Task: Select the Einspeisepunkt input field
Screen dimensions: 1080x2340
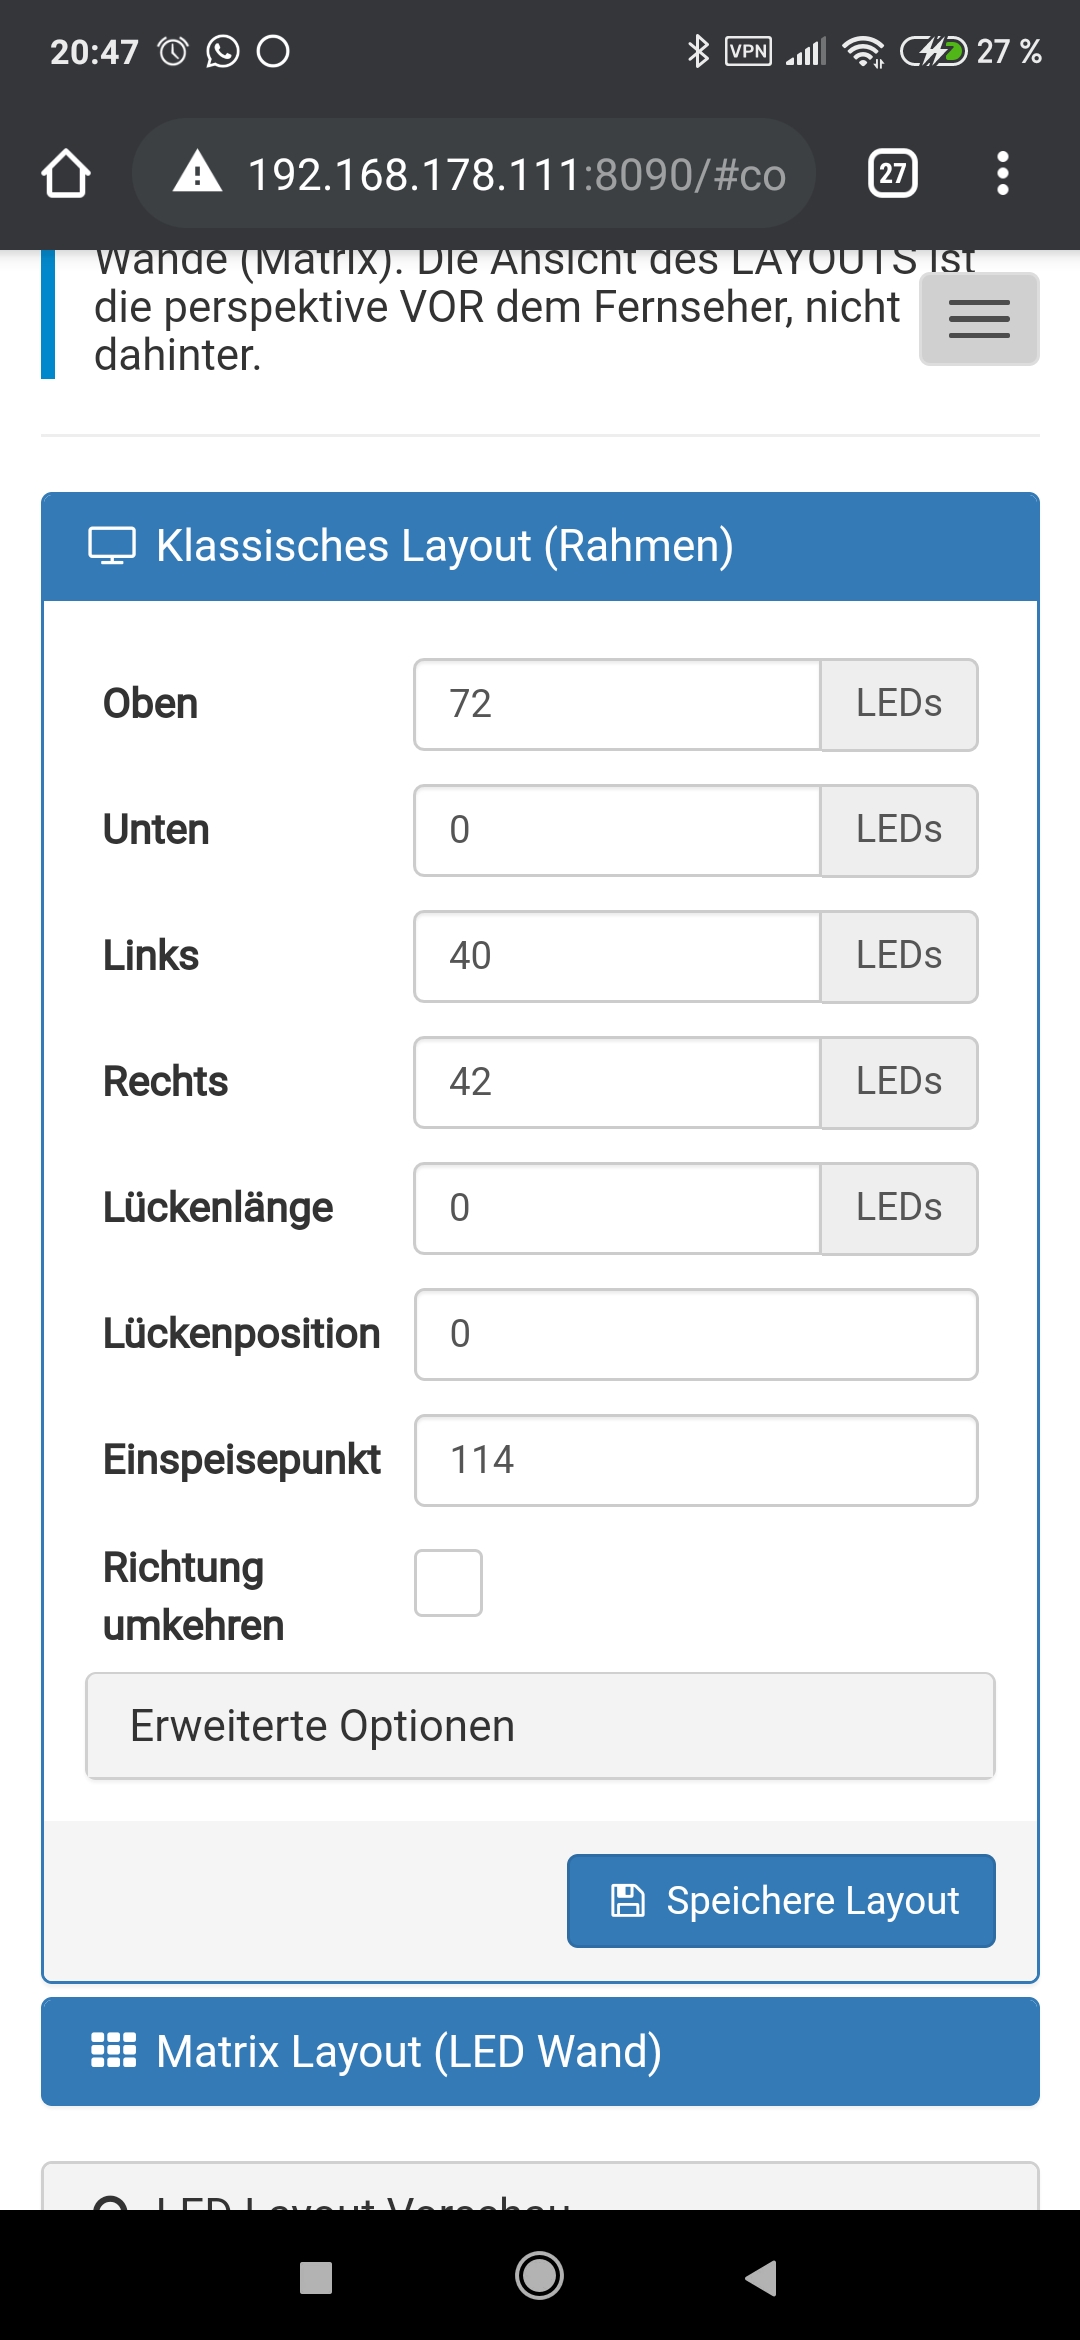Action: click(696, 1460)
